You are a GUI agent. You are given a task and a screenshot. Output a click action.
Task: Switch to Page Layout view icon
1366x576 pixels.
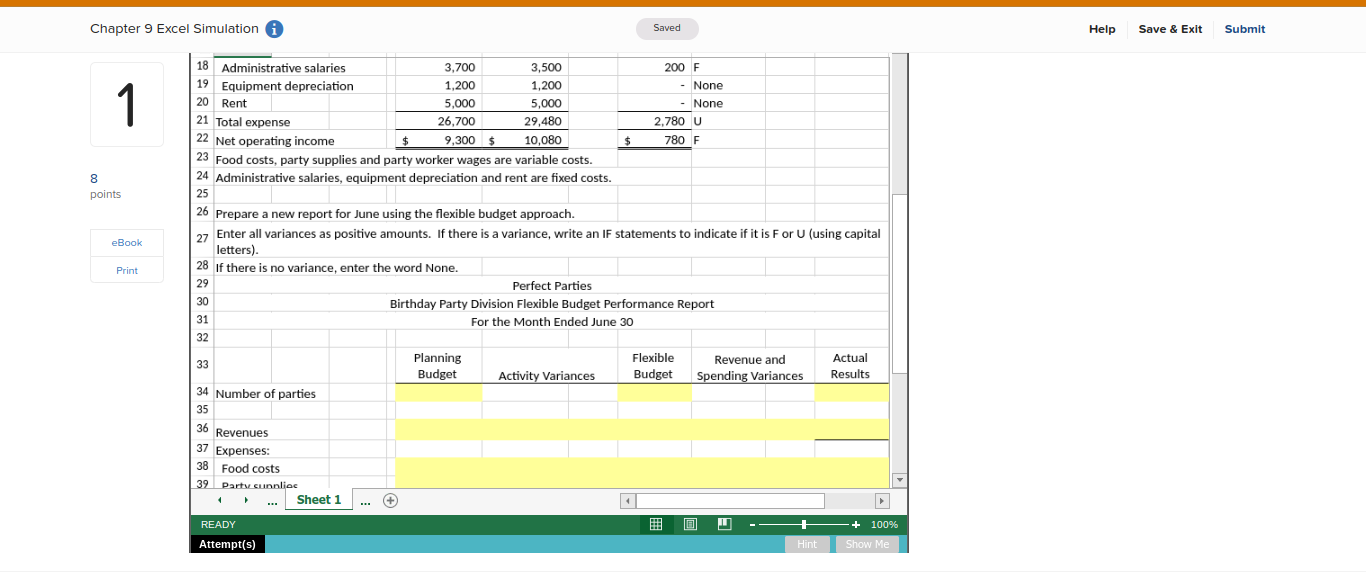click(690, 524)
